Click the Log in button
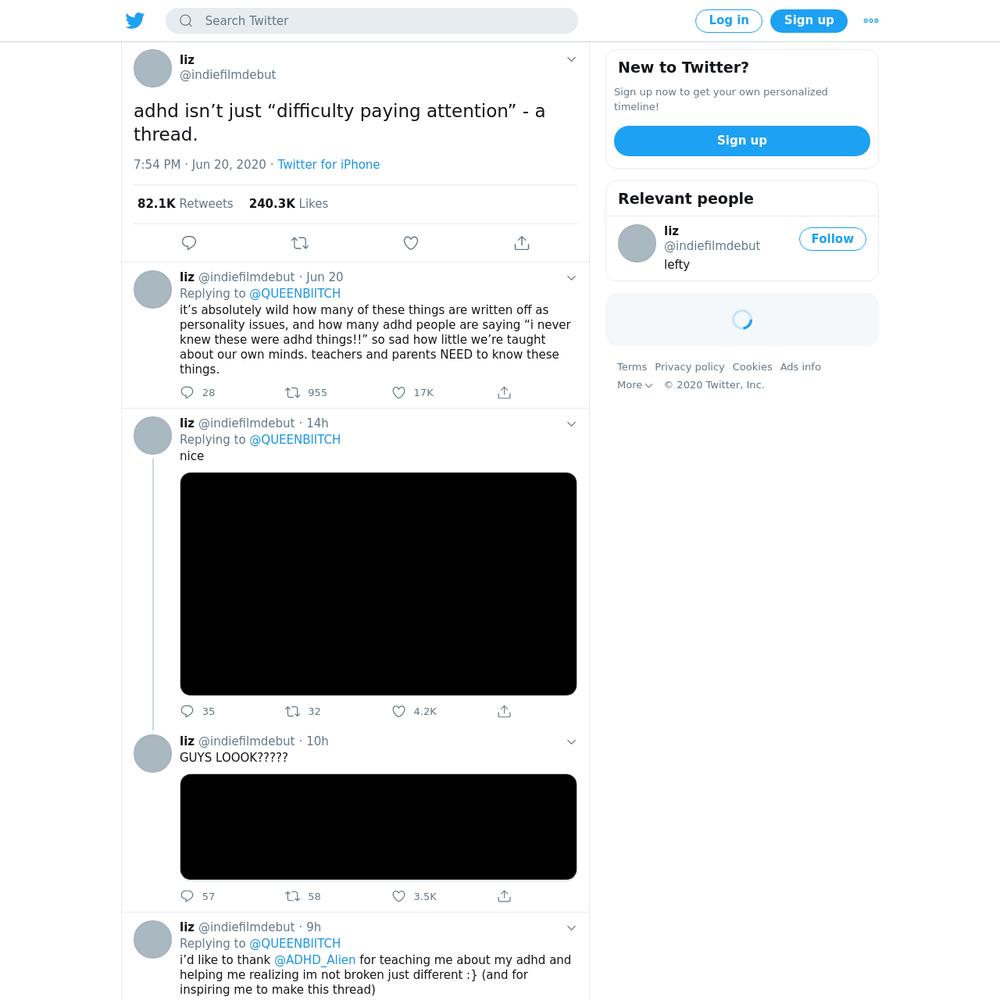1000x1000 pixels. pyautogui.click(x=728, y=20)
